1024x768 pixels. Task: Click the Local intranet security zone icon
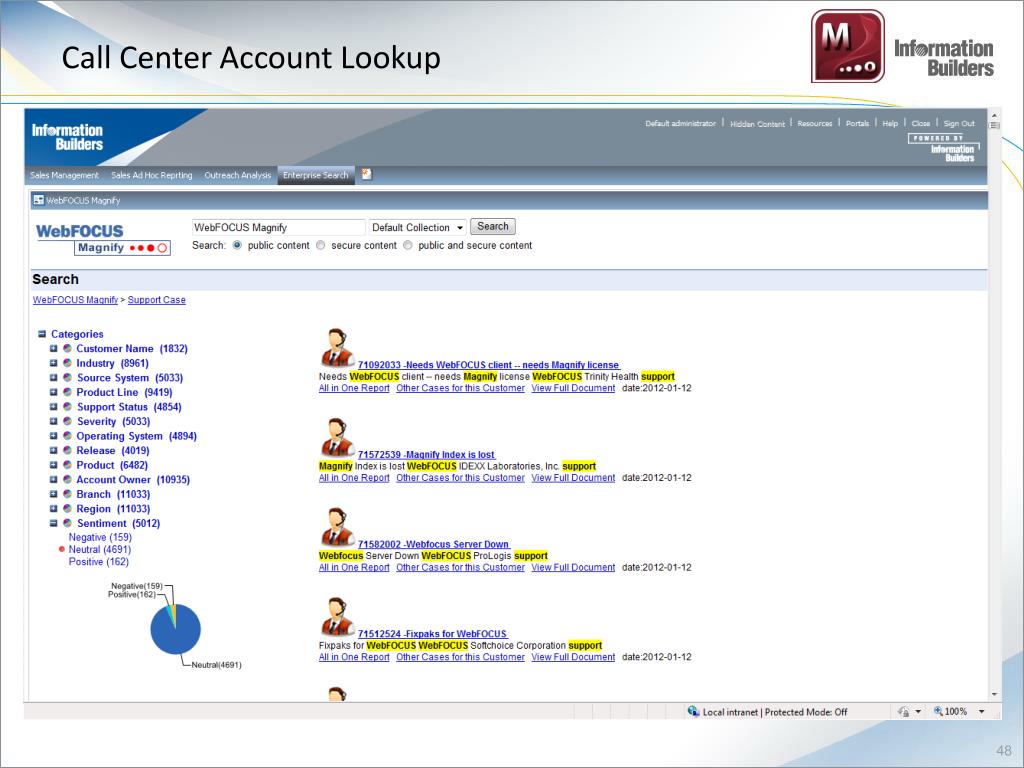pos(693,711)
